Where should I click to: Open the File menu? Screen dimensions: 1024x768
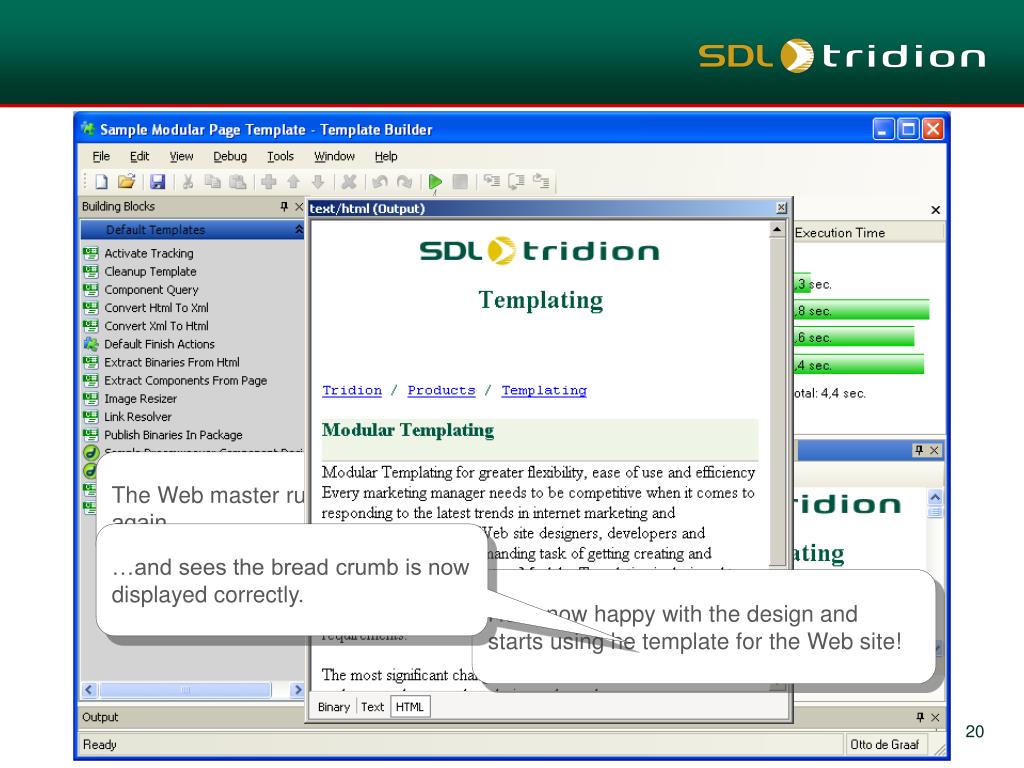tap(101, 156)
